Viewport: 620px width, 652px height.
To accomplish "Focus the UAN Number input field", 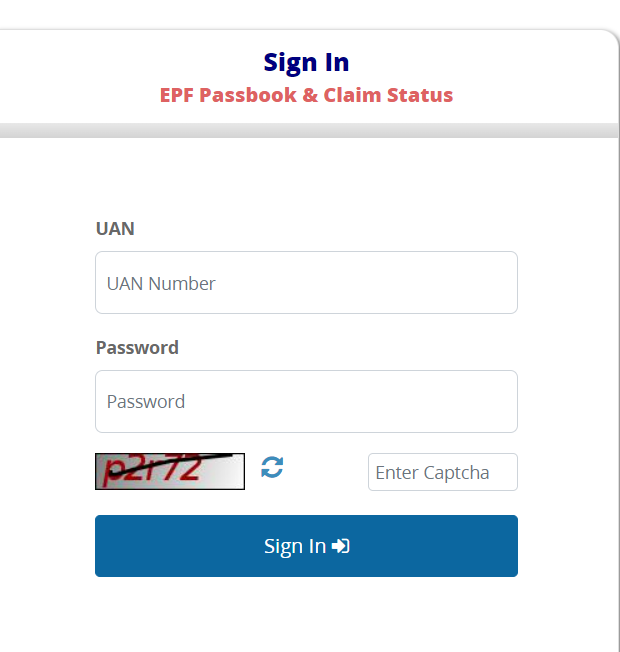I will pyautogui.click(x=306, y=283).
